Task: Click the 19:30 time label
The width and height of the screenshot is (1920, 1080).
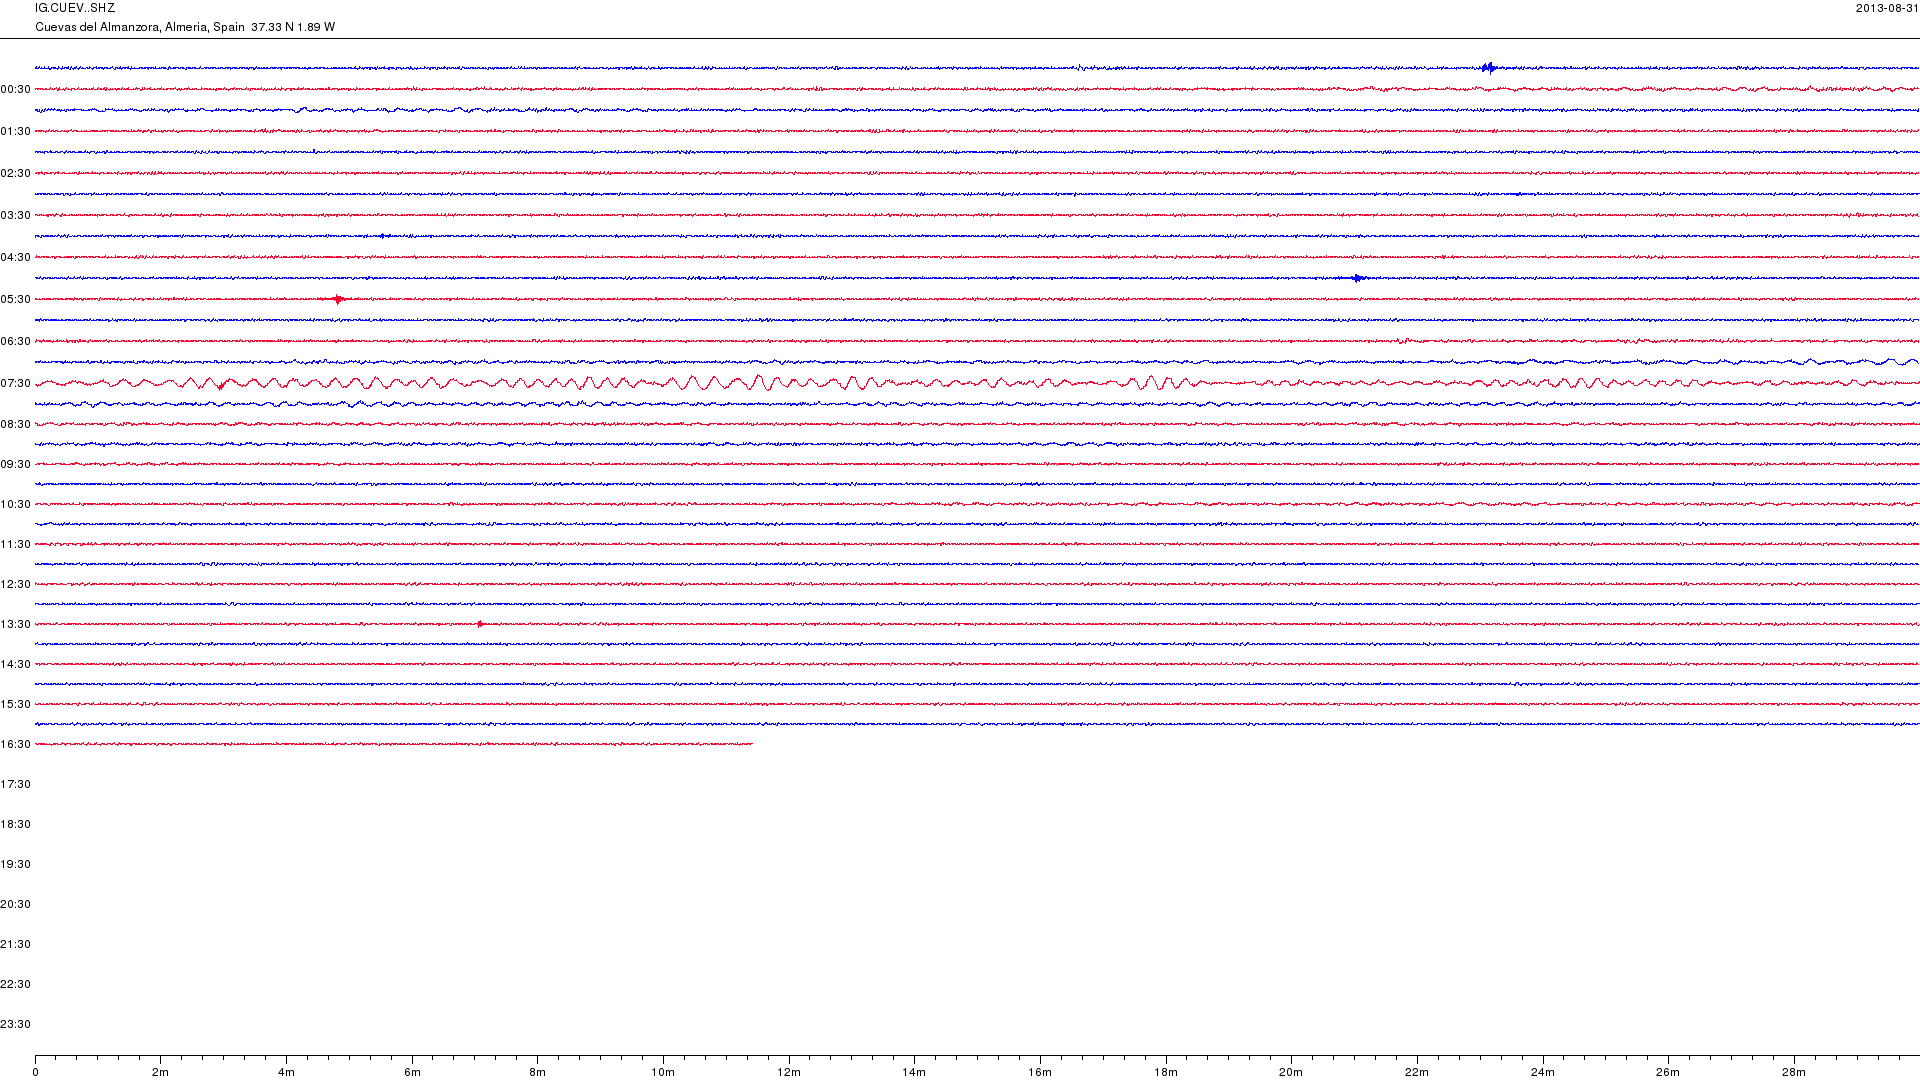Action: (16, 865)
